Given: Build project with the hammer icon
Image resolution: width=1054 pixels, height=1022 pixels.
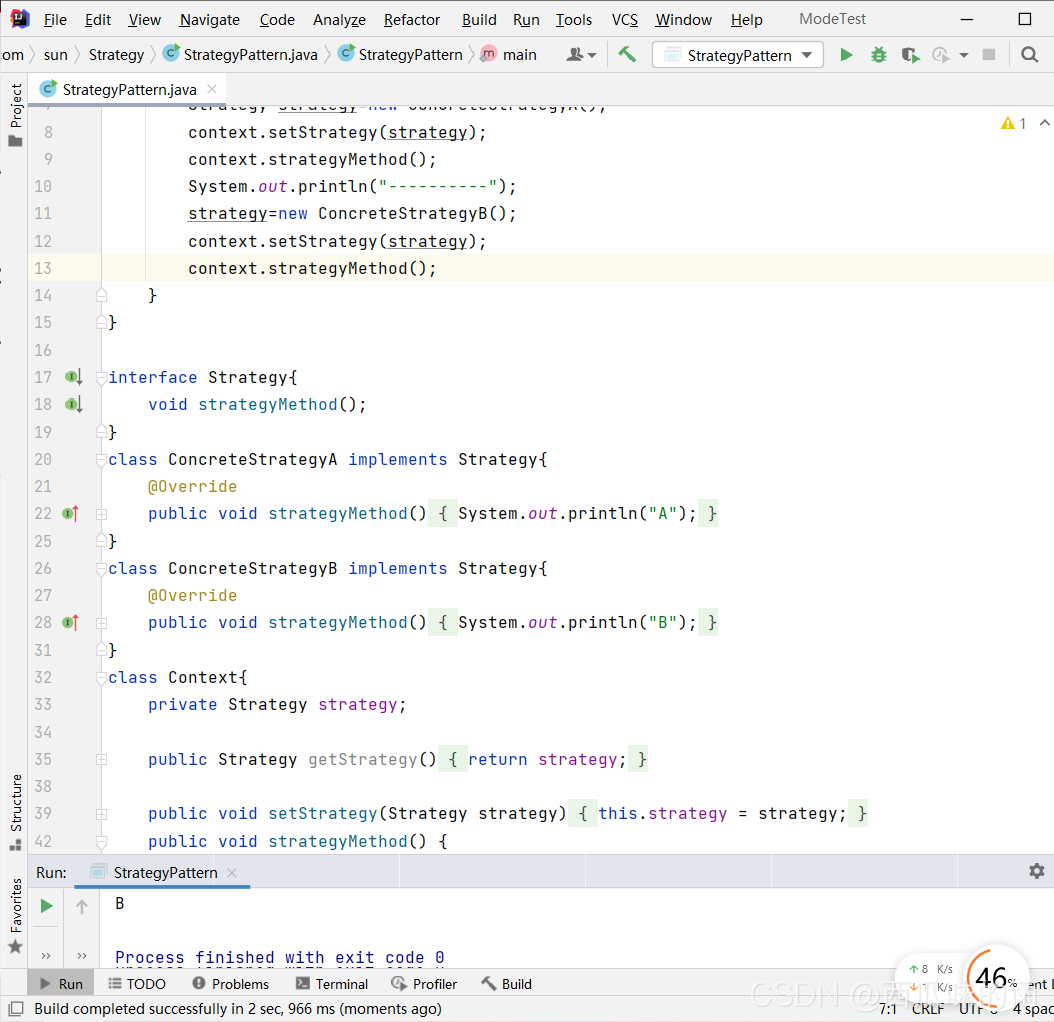Looking at the screenshot, I should (x=627, y=54).
